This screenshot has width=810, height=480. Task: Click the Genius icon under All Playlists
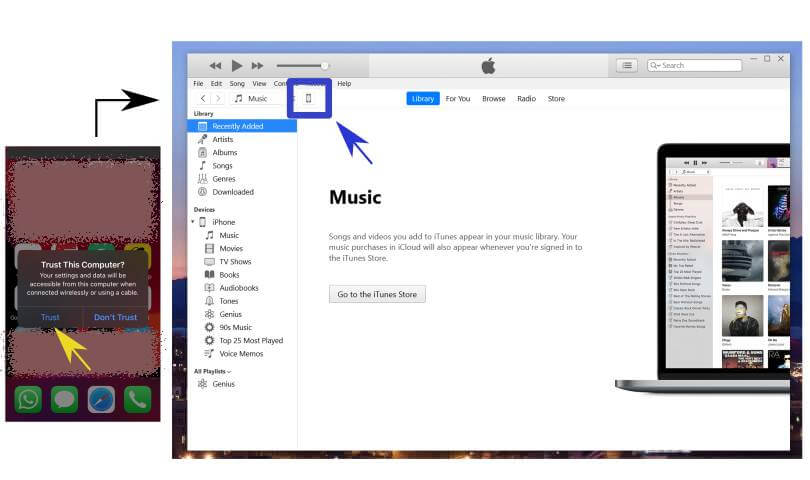point(202,383)
